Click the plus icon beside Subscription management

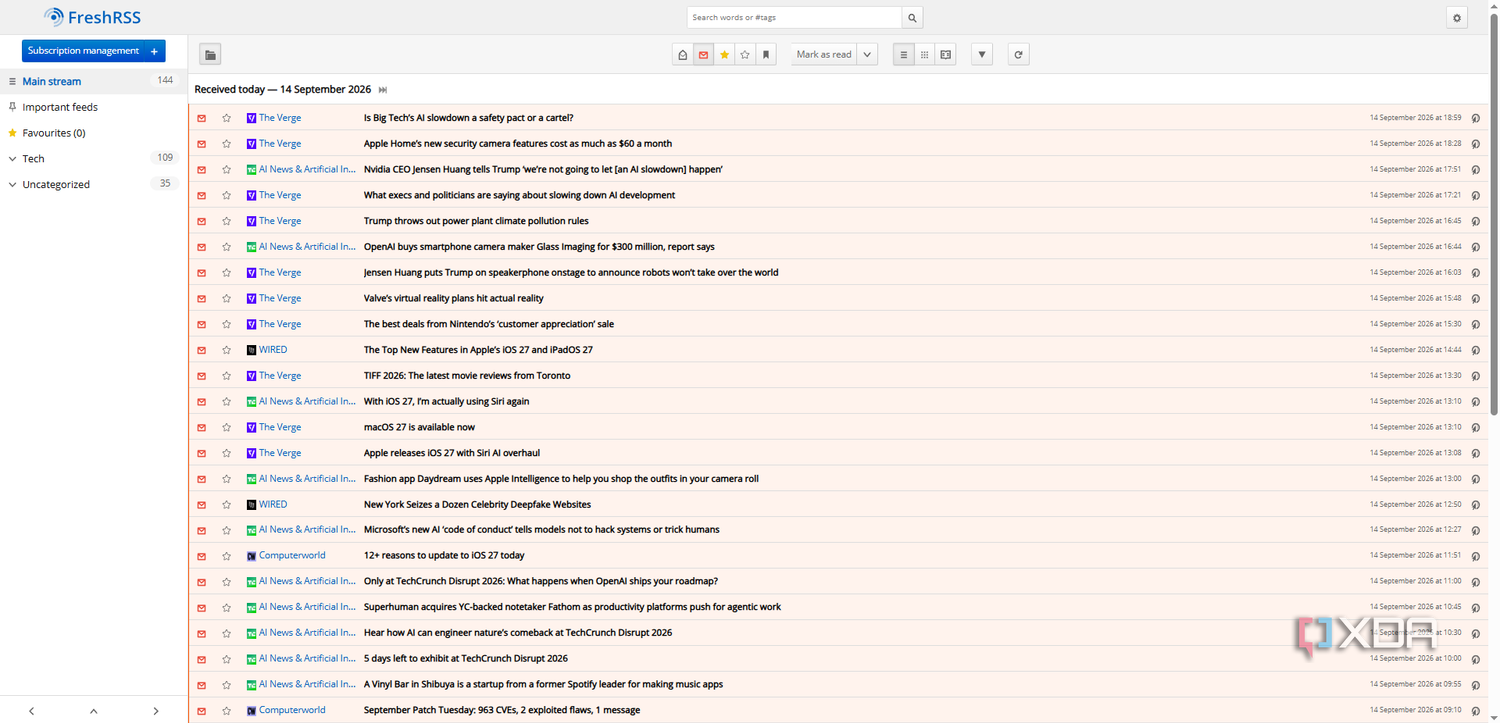[x=154, y=51]
